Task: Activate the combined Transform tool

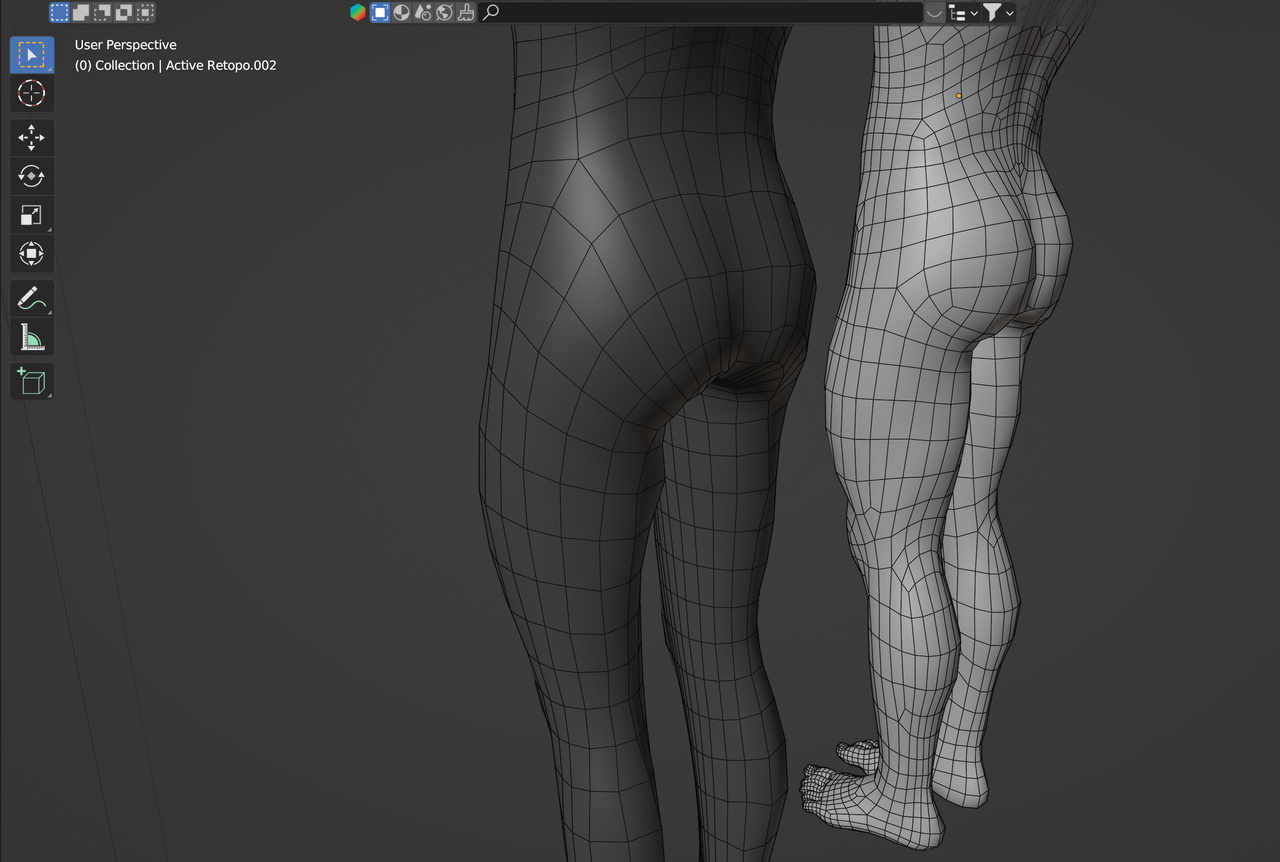Action: click(x=31, y=254)
